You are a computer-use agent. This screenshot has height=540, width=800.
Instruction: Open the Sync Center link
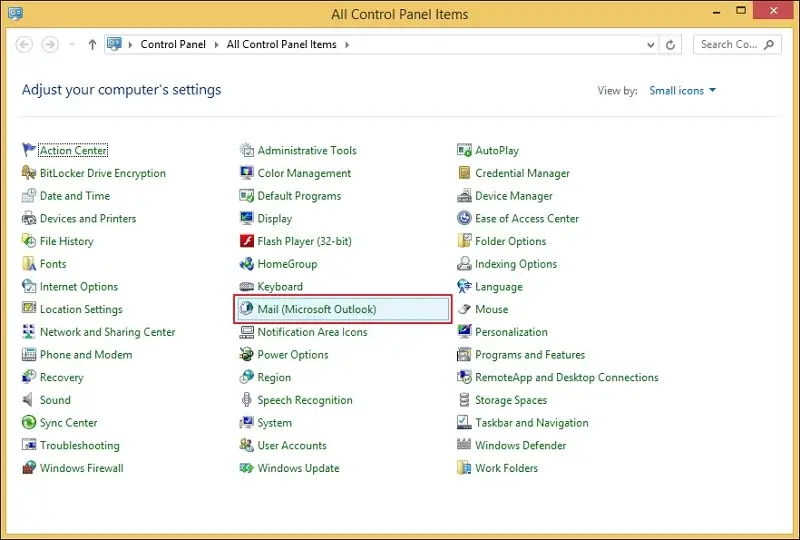pyautogui.click(x=68, y=423)
